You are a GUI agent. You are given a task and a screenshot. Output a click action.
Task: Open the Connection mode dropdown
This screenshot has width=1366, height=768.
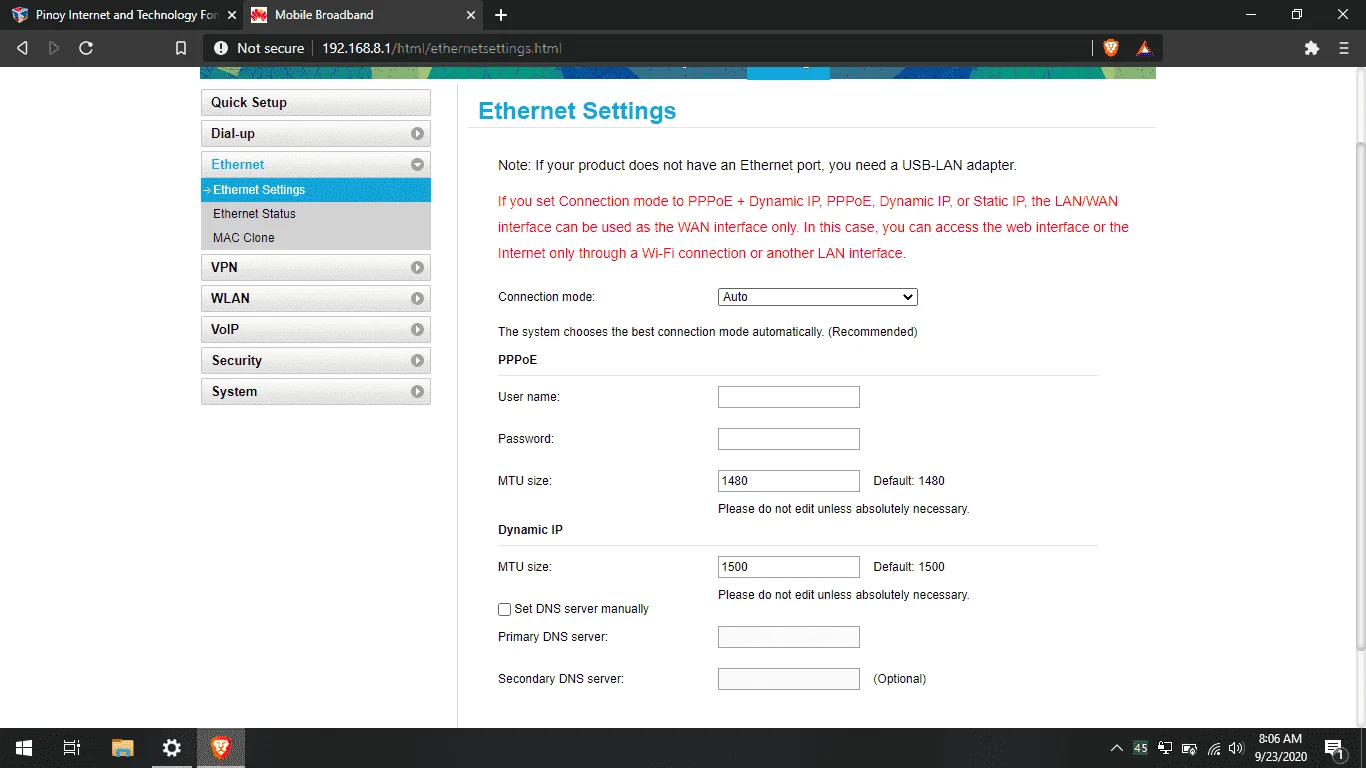[x=818, y=297]
